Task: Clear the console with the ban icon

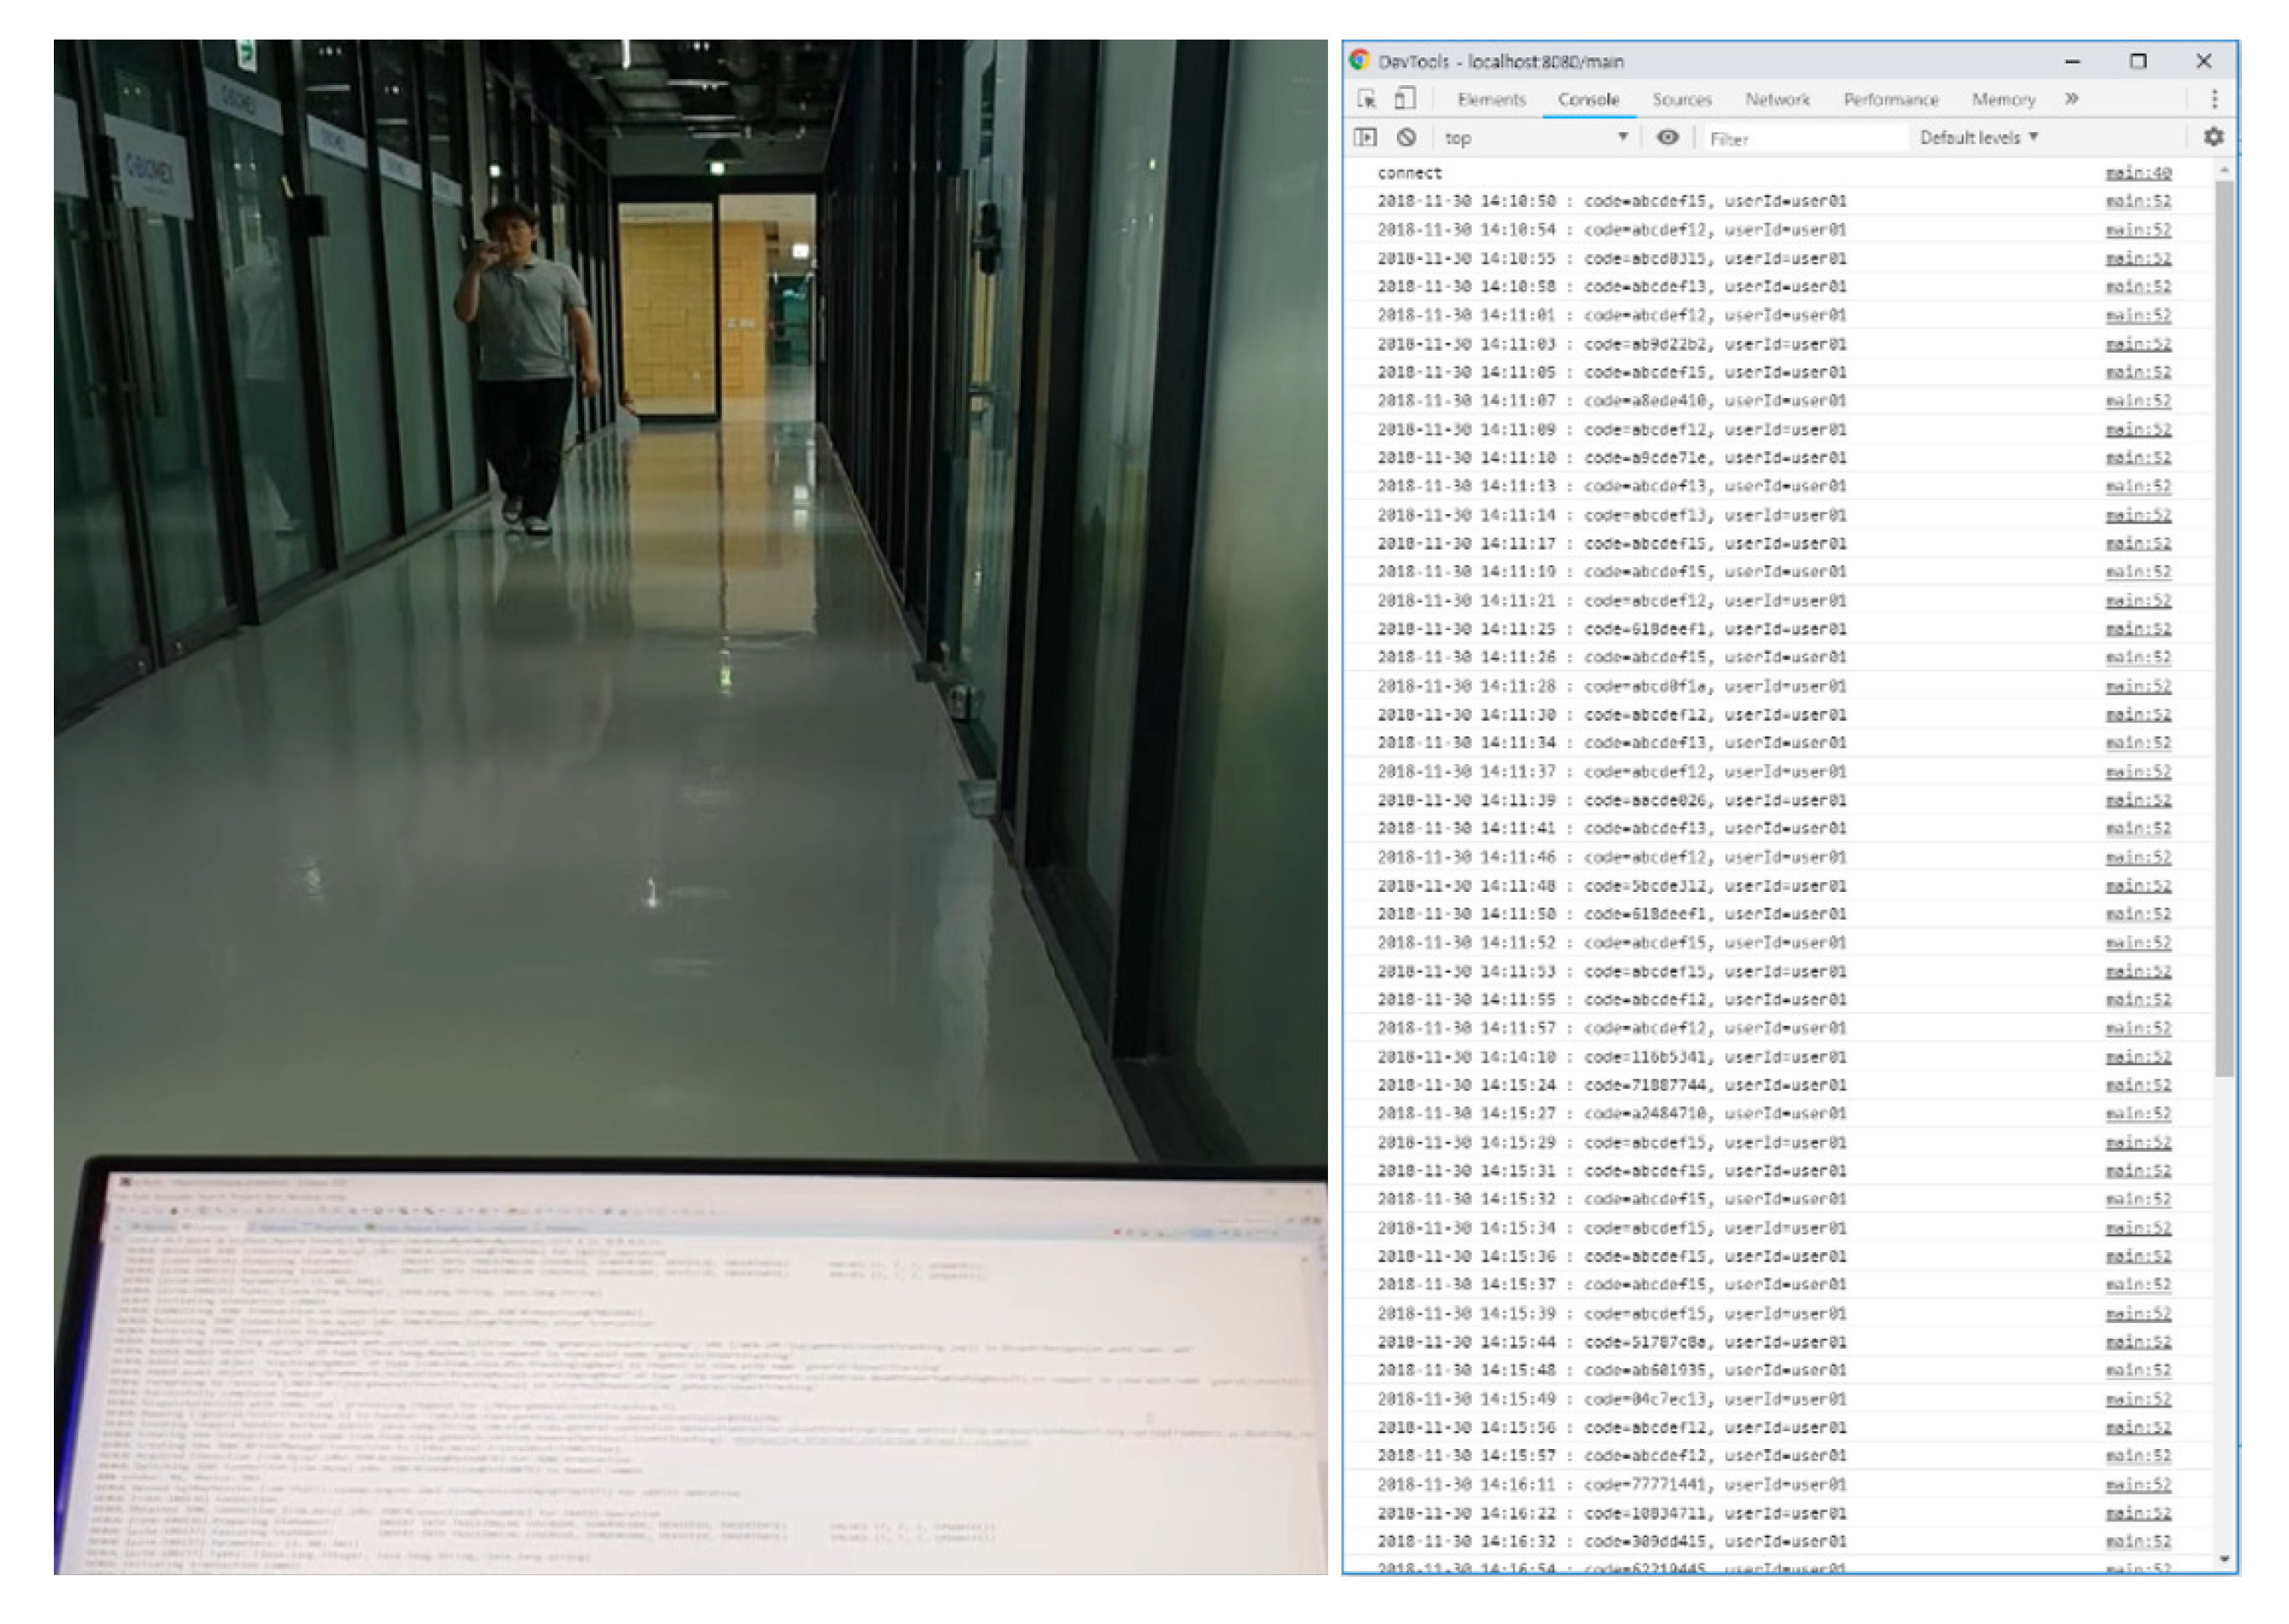Action: click(1407, 137)
